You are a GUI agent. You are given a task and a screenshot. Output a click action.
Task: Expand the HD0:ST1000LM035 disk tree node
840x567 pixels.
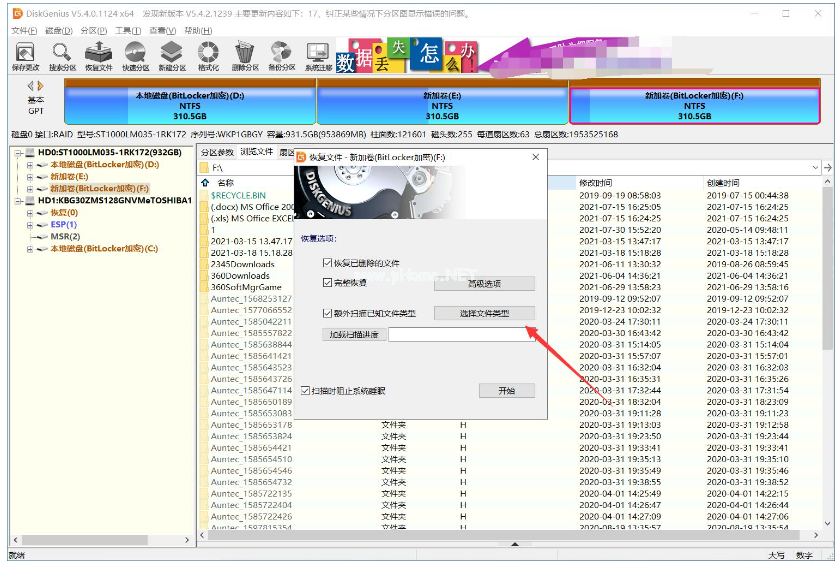pyautogui.click(x=18, y=153)
